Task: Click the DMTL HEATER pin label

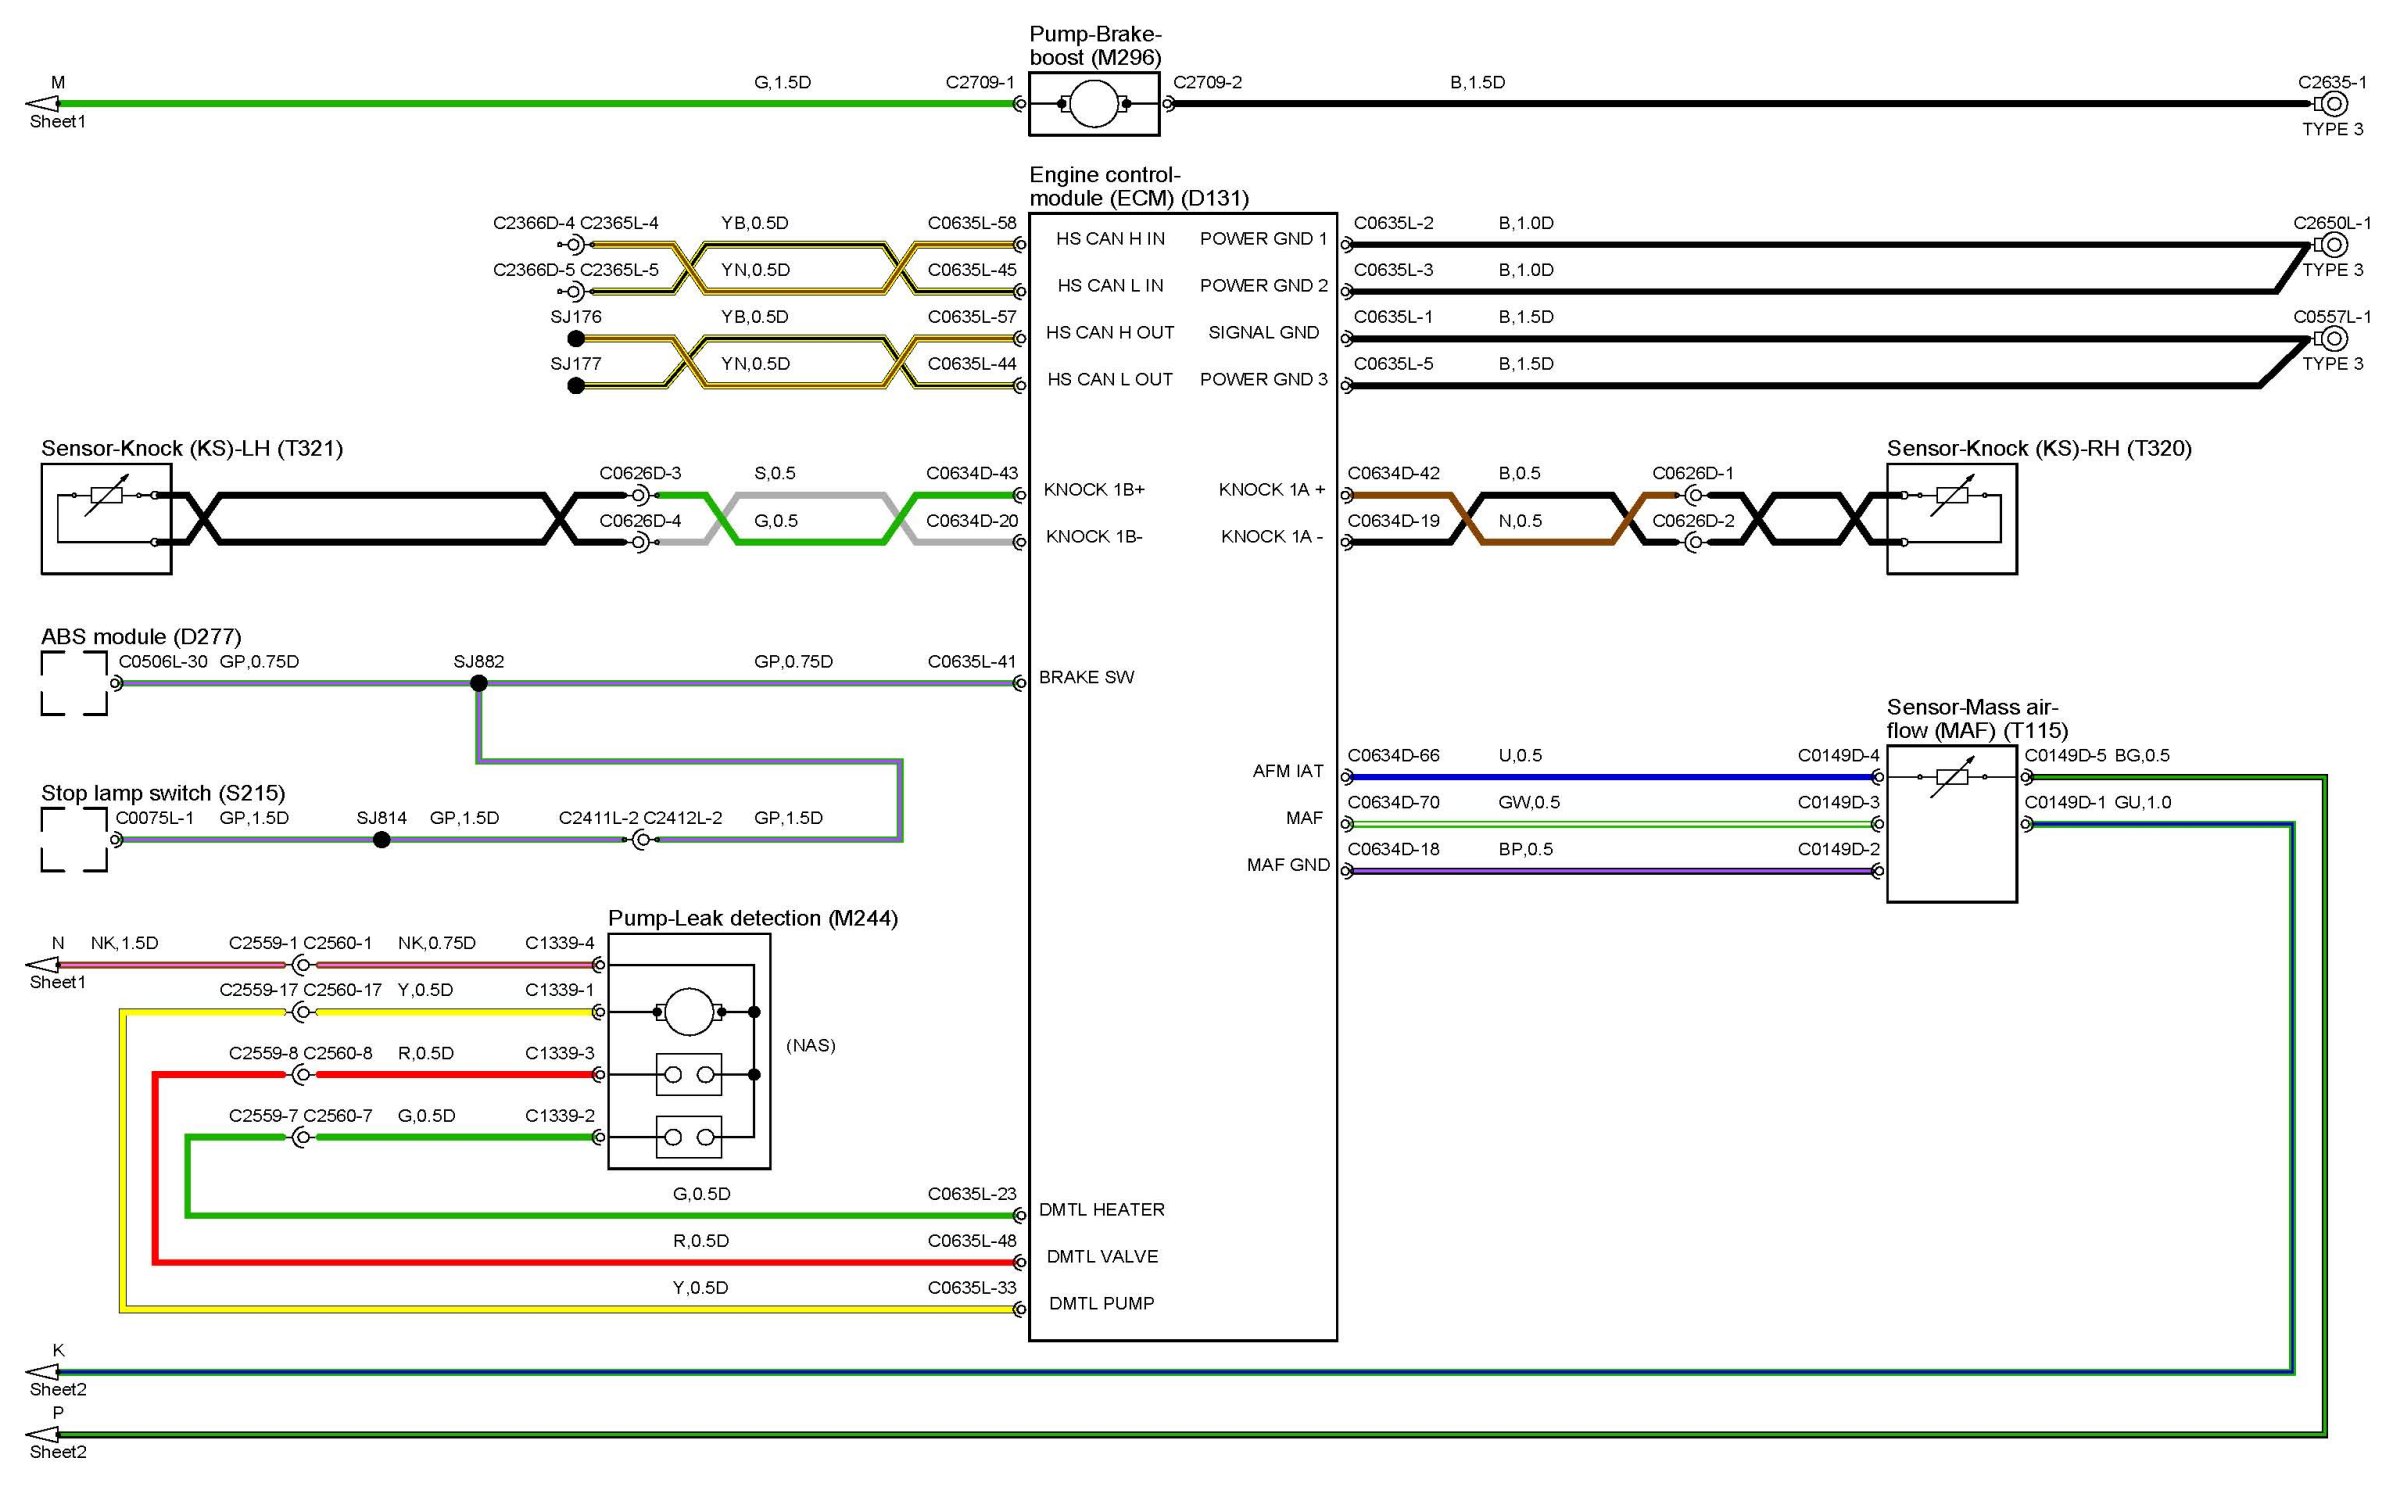Action: tap(1101, 1209)
